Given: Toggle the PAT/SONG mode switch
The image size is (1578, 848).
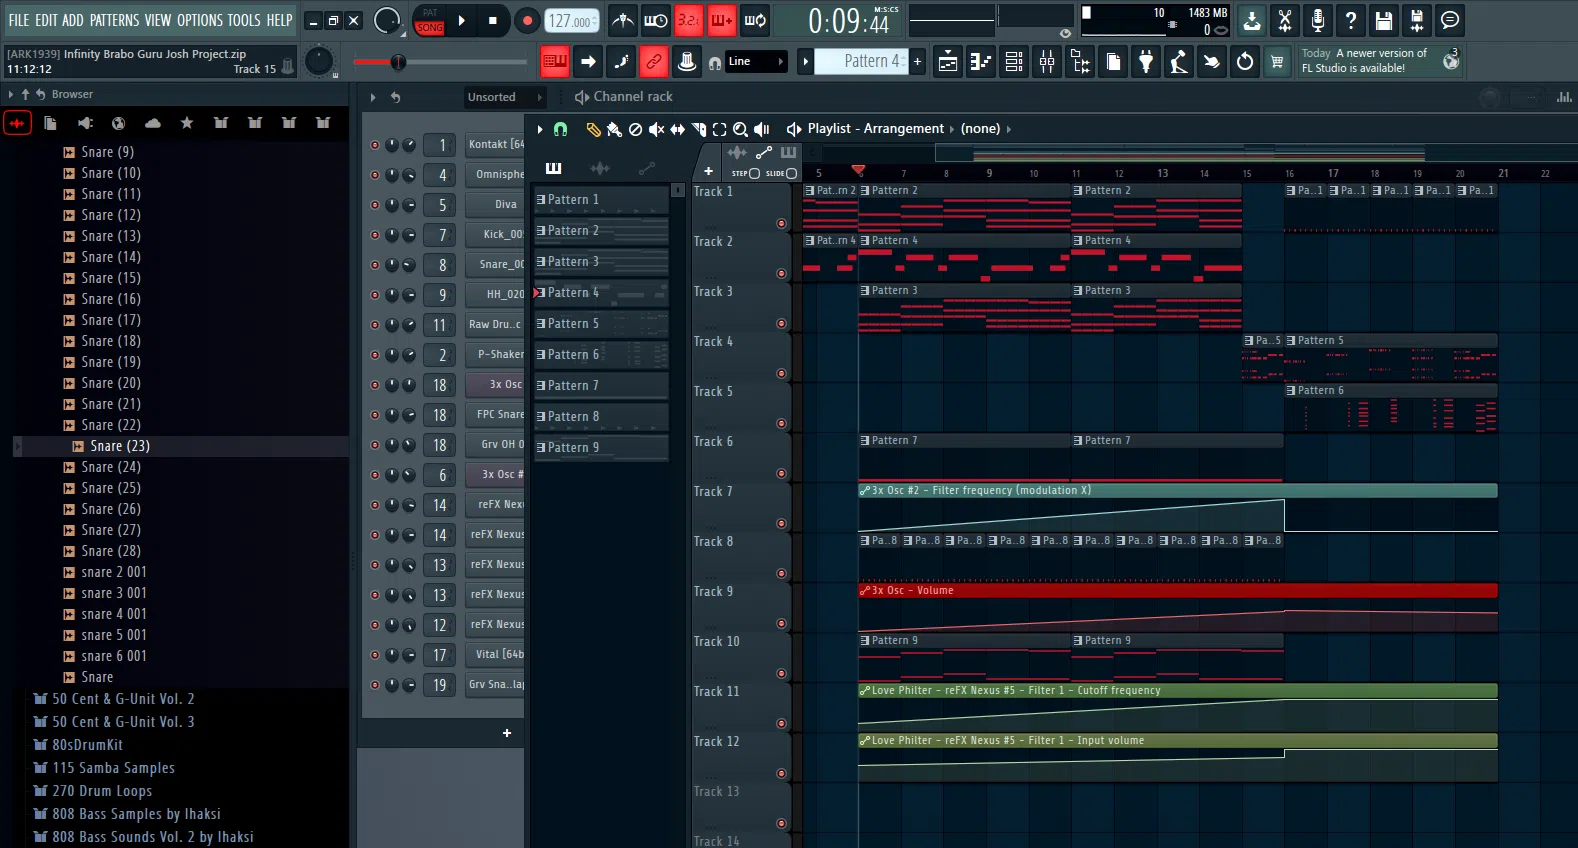Looking at the screenshot, I should pos(430,20).
